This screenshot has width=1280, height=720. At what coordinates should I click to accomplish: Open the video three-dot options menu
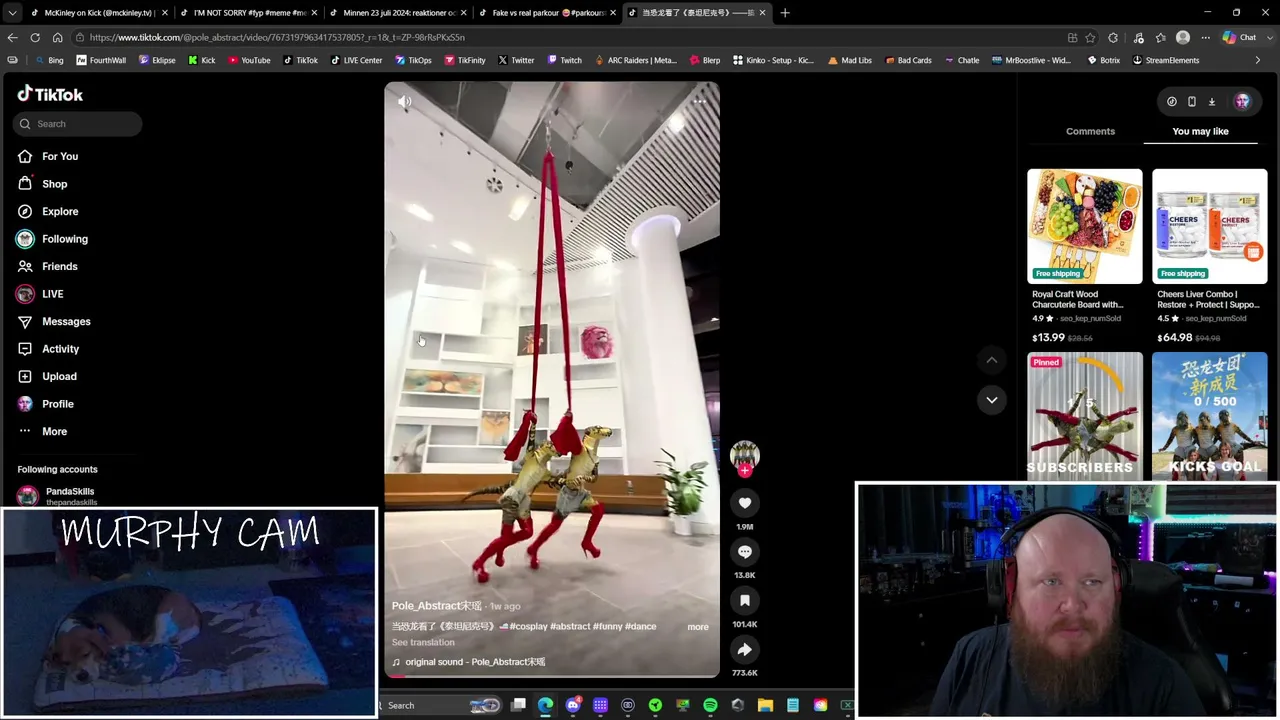coord(700,101)
